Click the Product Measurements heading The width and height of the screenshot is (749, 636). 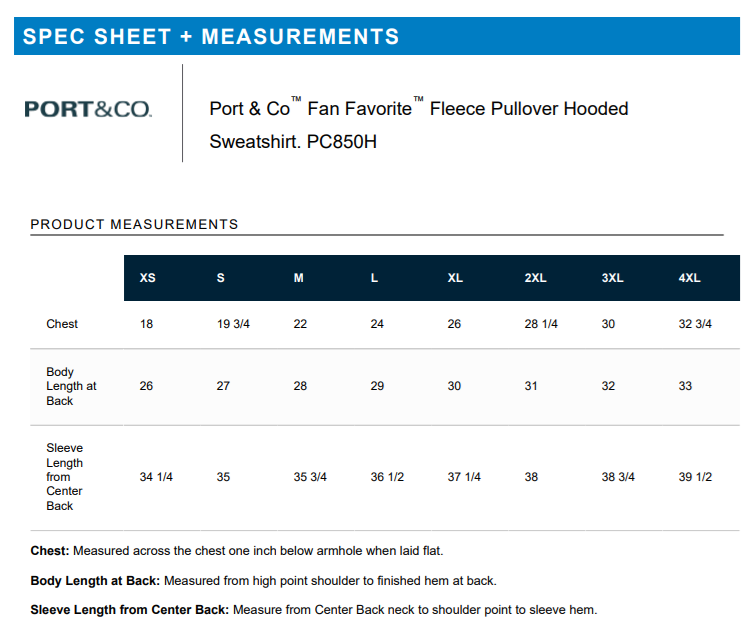(x=134, y=224)
